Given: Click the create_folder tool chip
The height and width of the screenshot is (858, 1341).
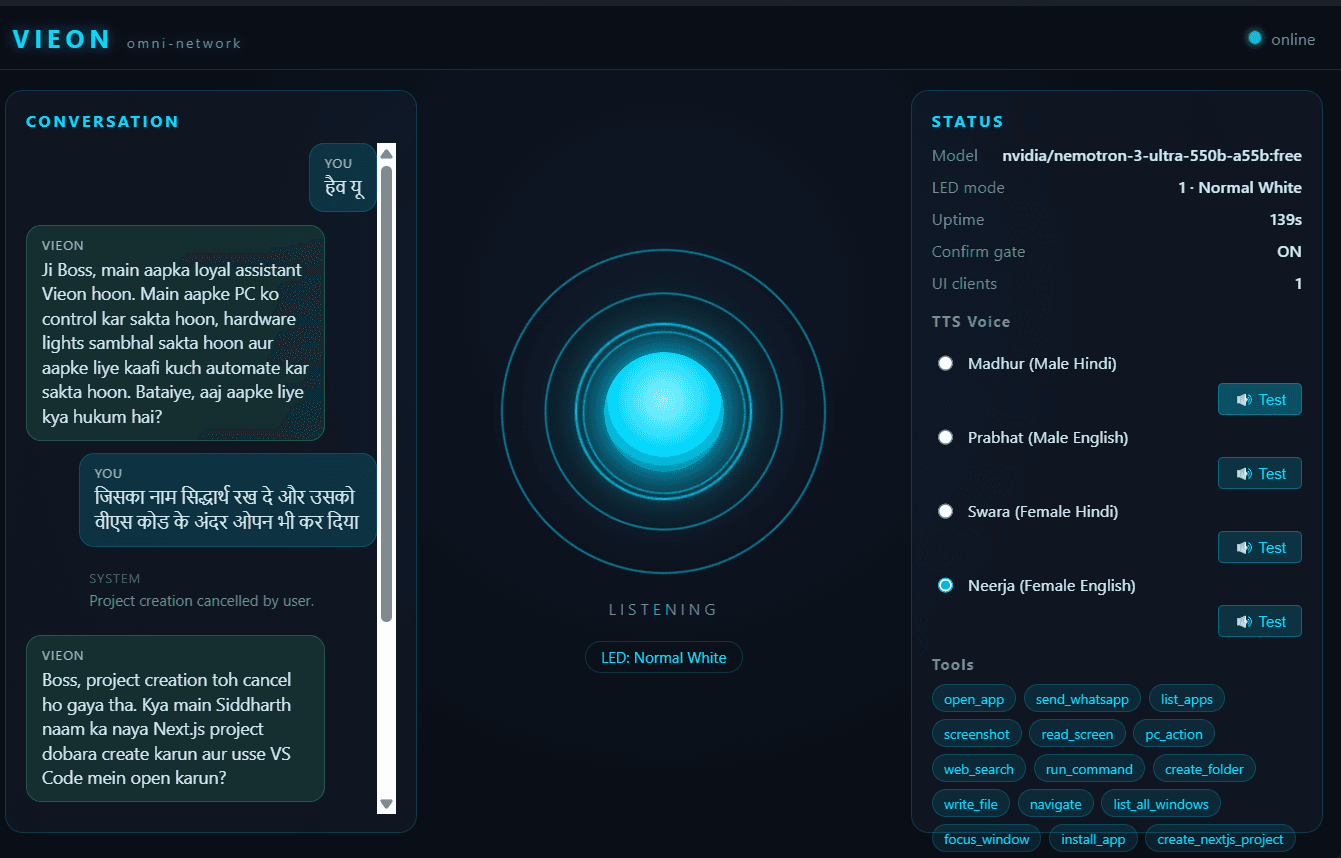Looking at the screenshot, I should point(1204,769).
